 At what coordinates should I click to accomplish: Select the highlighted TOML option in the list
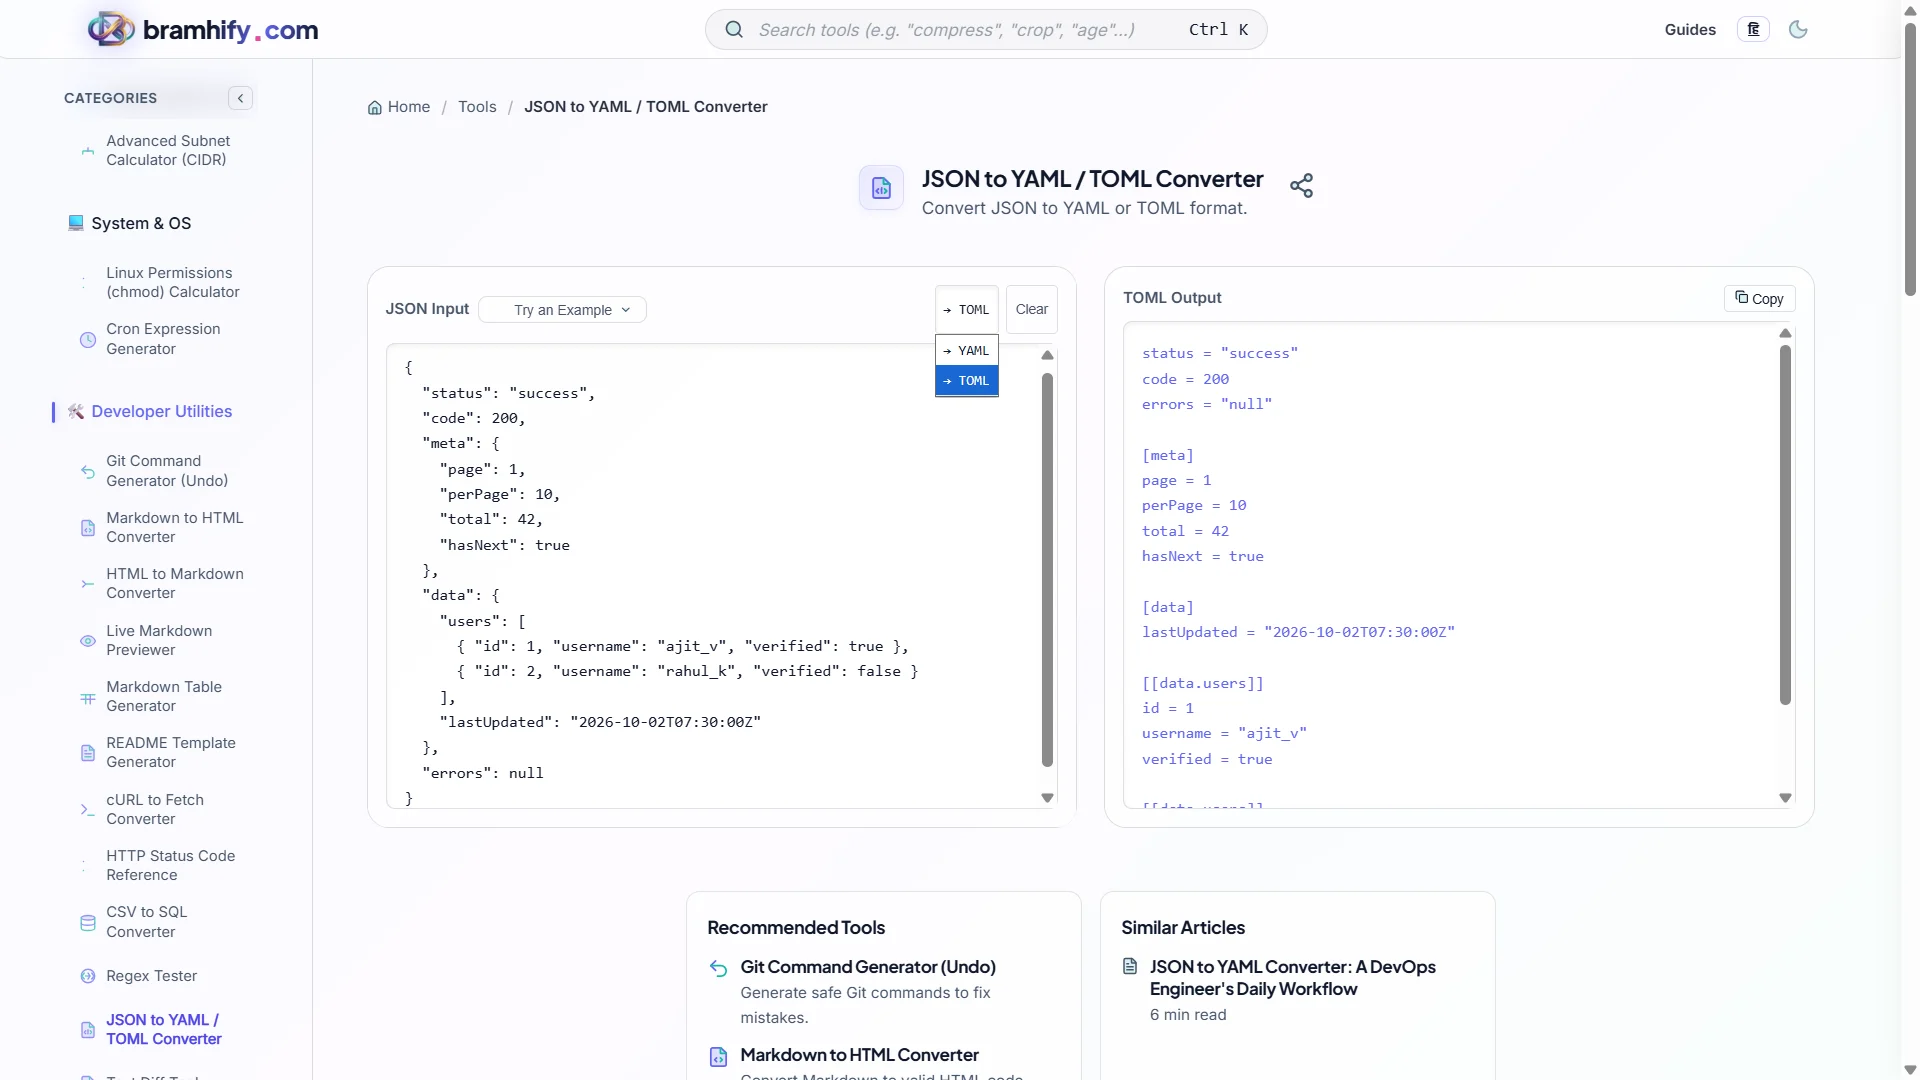(x=966, y=381)
